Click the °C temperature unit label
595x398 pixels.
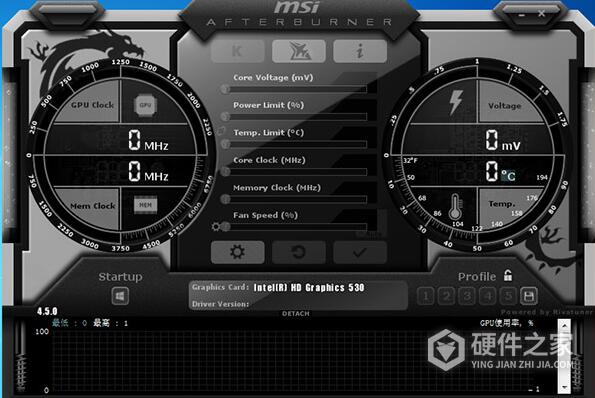(x=508, y=175)
